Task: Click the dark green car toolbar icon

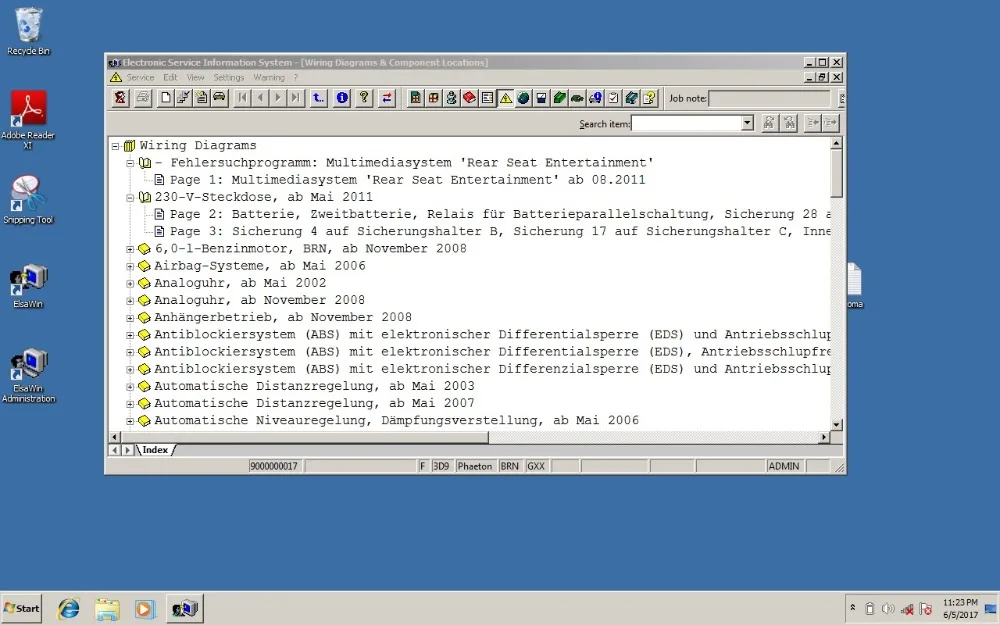Action: [577, 98]
